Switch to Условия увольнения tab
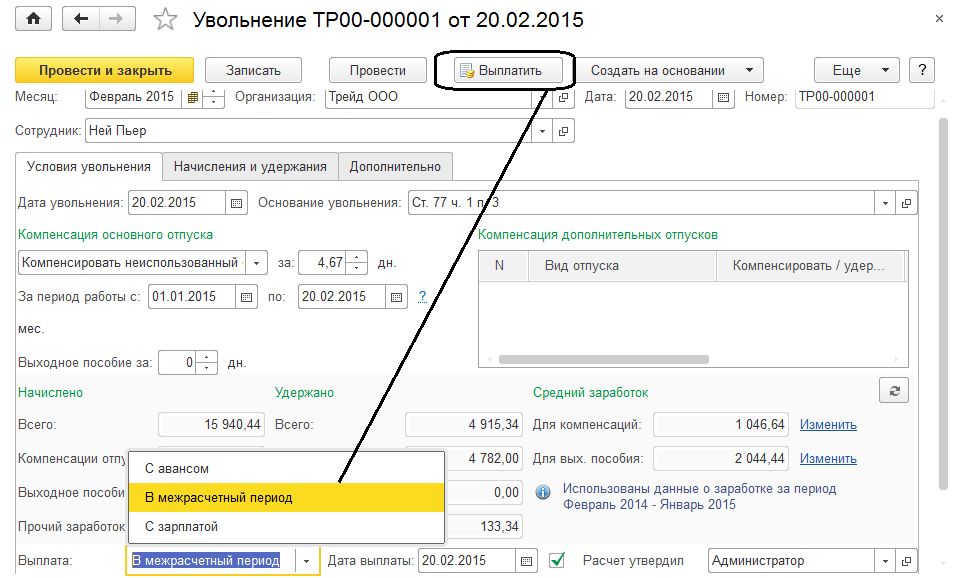 tap(88, 167)
